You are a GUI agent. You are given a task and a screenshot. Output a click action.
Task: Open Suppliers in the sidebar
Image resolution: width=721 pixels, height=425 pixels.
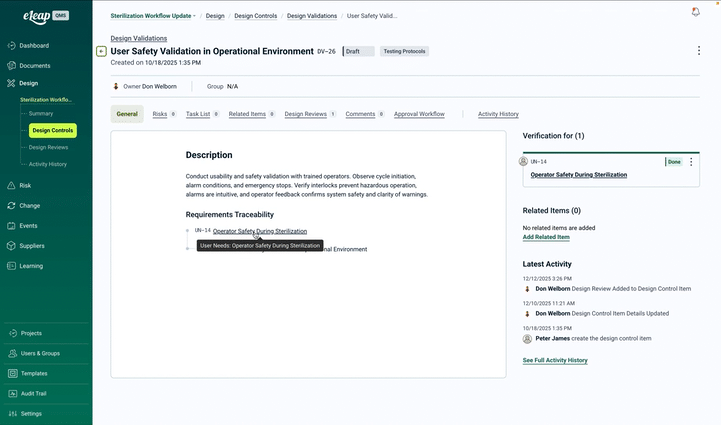(x=32, y=246)
